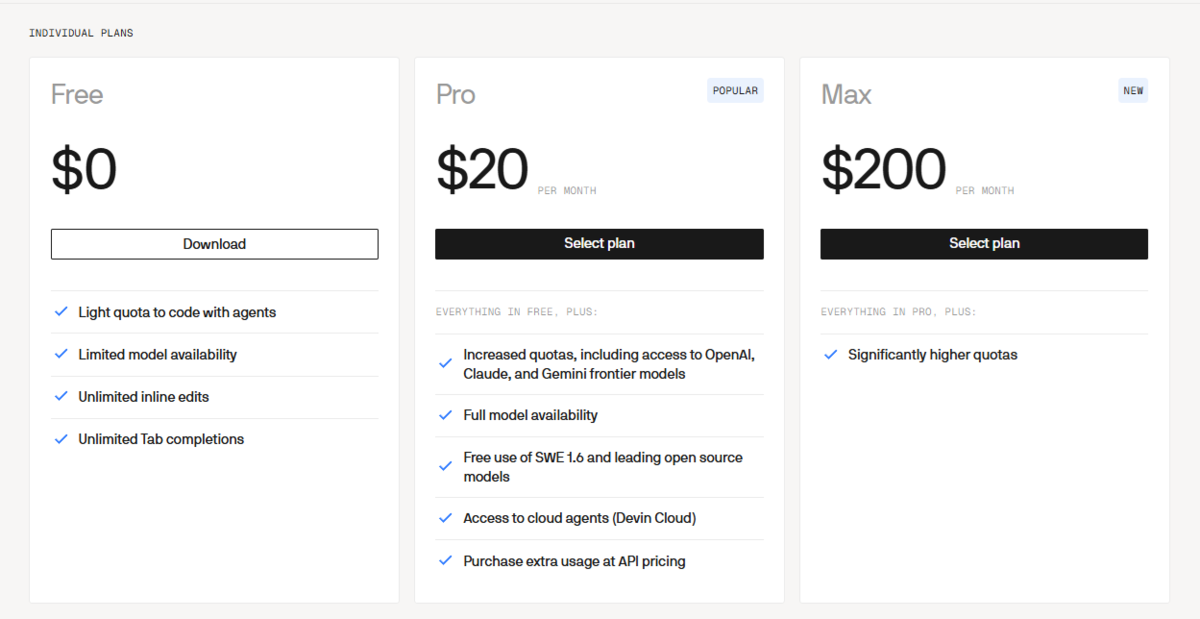
Task: Click 'EVERYTHING IN FREE, PLUS:' label
Action: pos(517,312)
